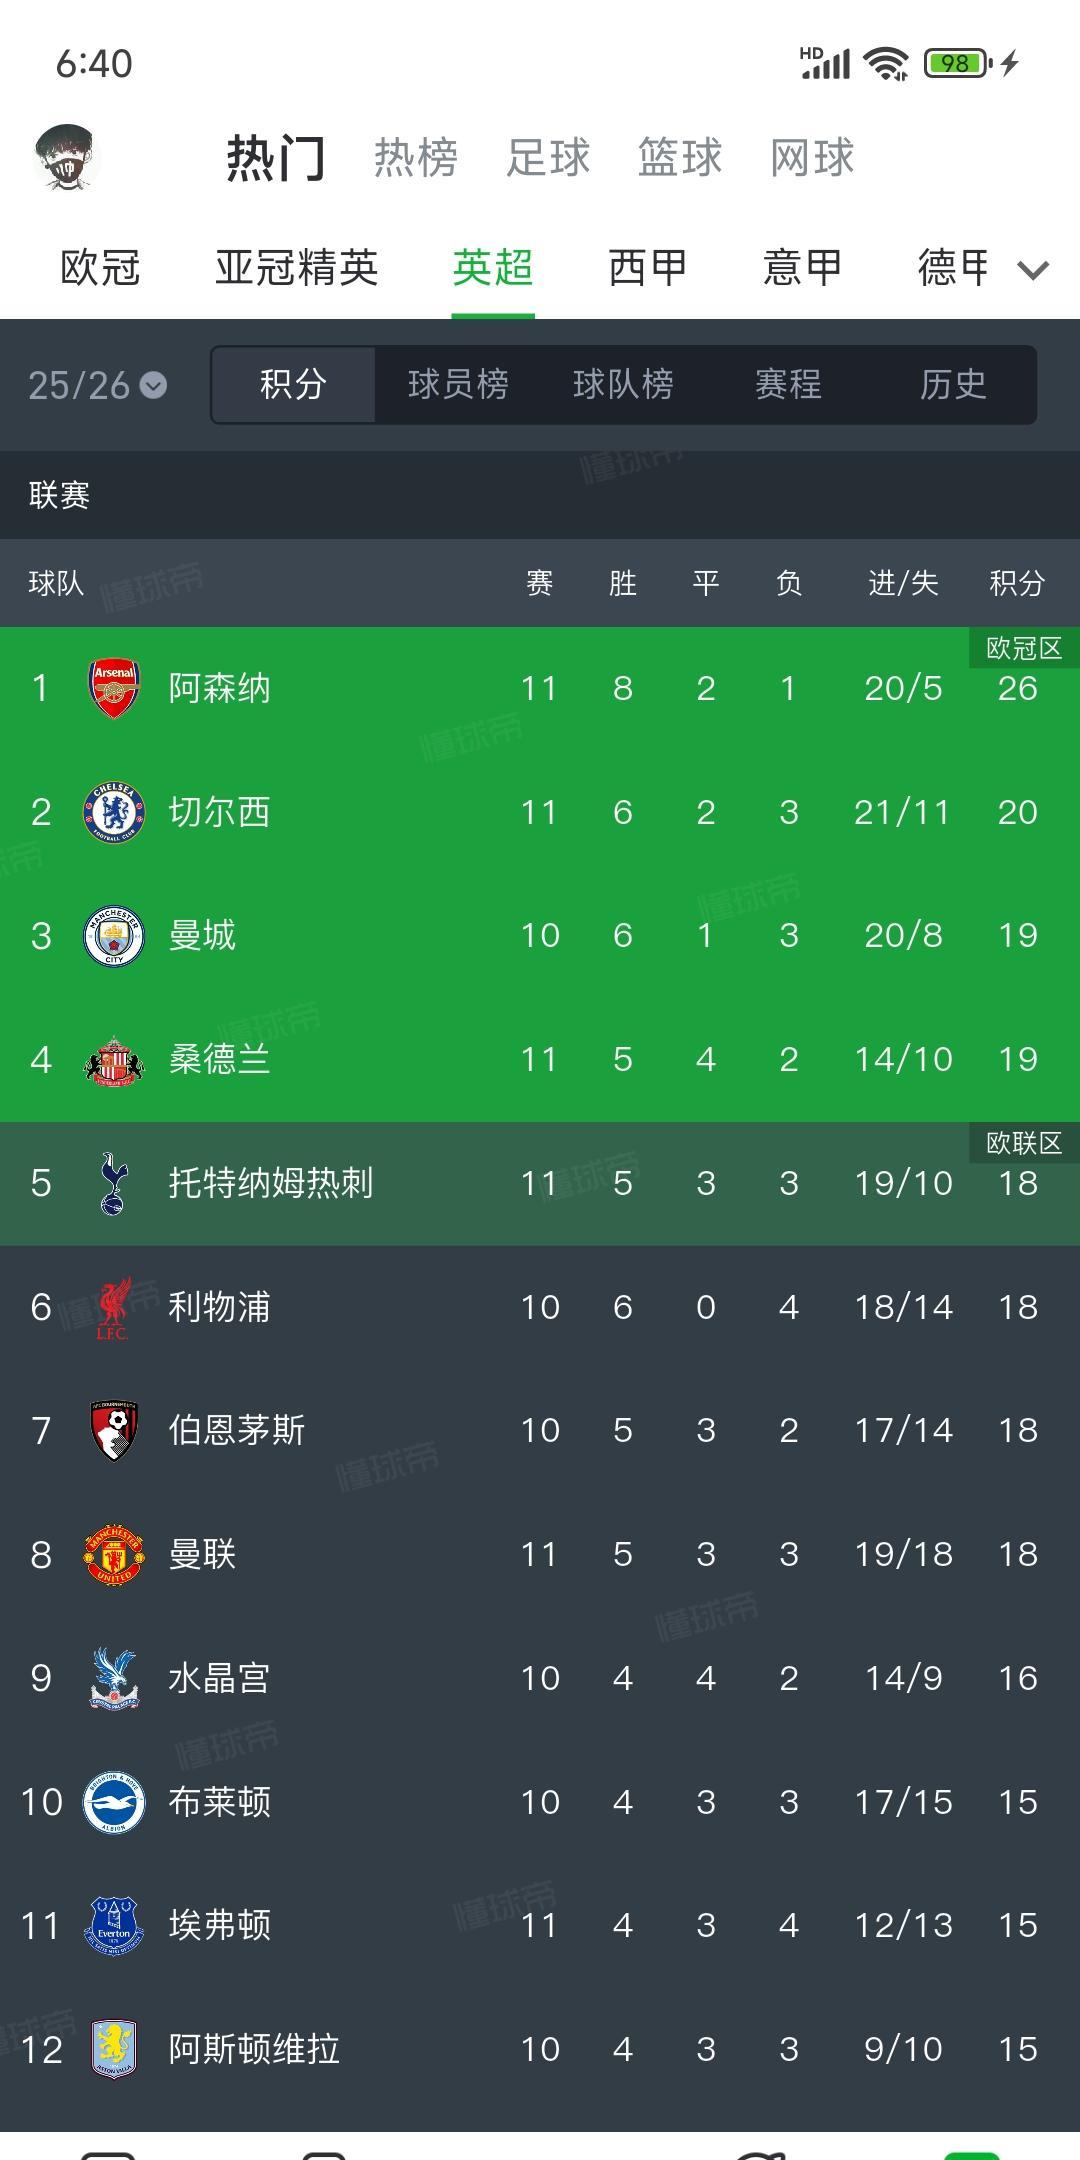The height and width of the screenshot is (2160, 1080).
Task: Select the Crystal Palace club badge
Action: pos(114,1679)
